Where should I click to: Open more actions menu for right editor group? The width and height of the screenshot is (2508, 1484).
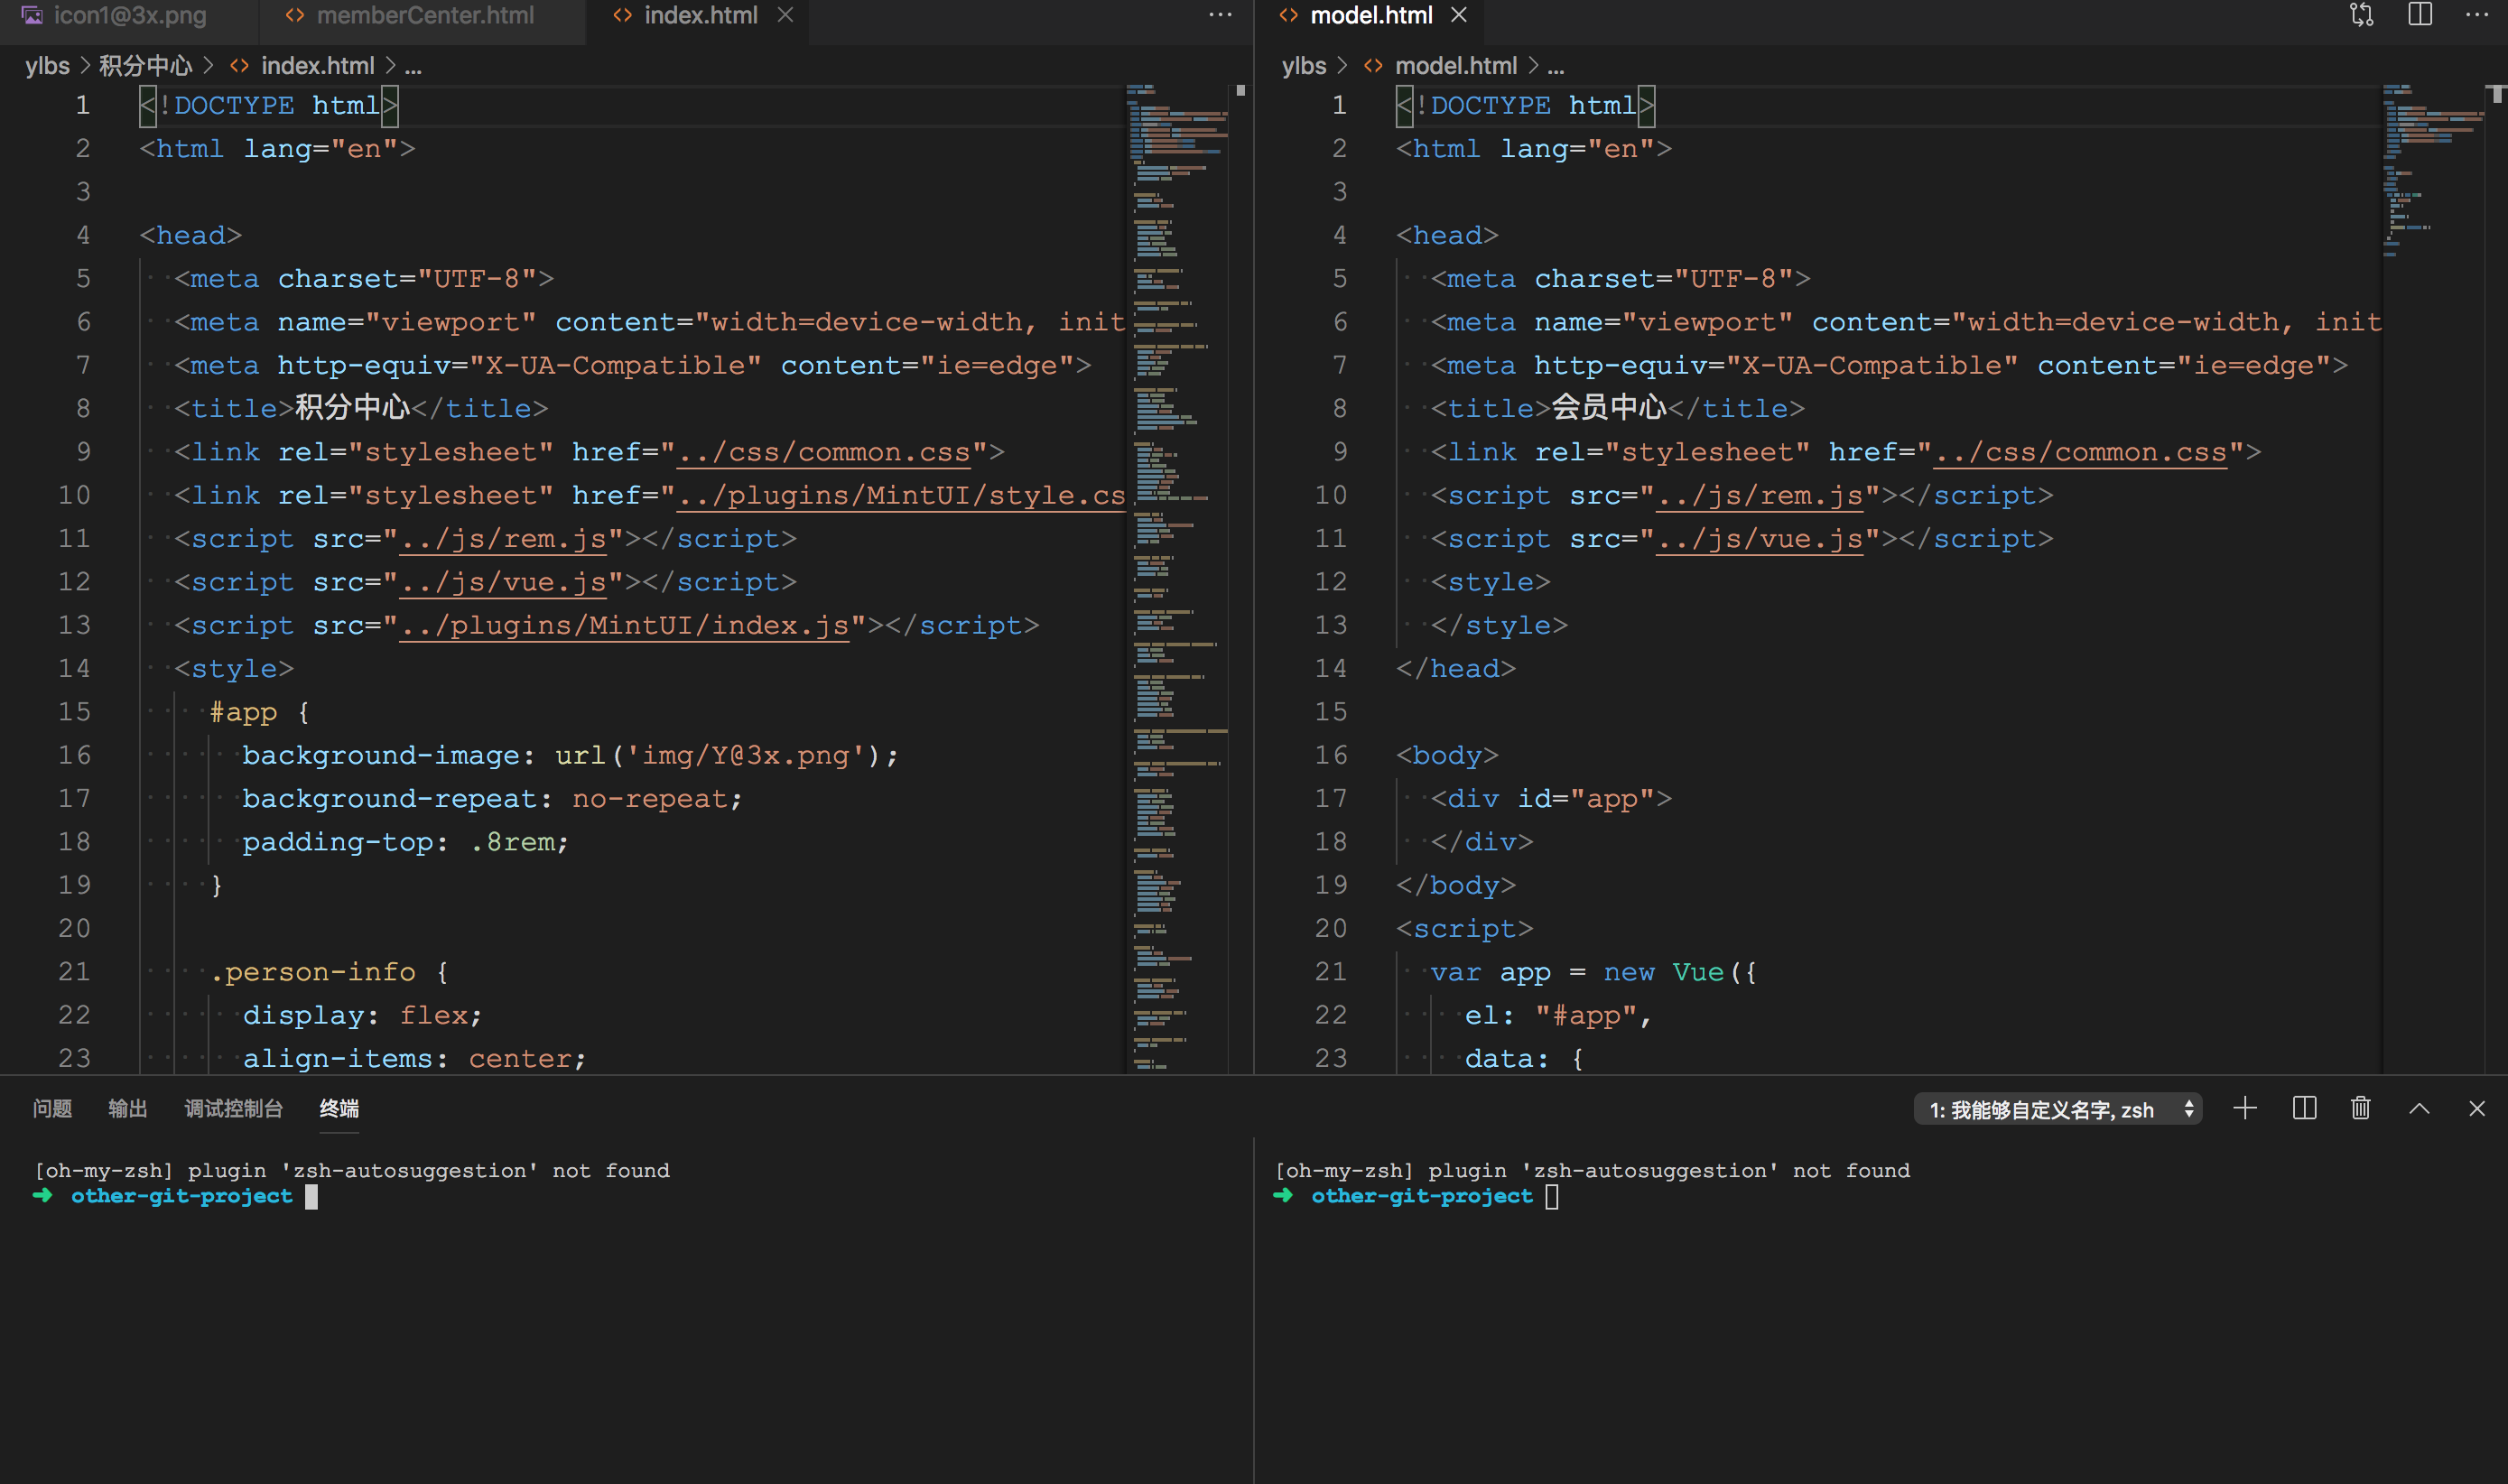pos(2477,15)
